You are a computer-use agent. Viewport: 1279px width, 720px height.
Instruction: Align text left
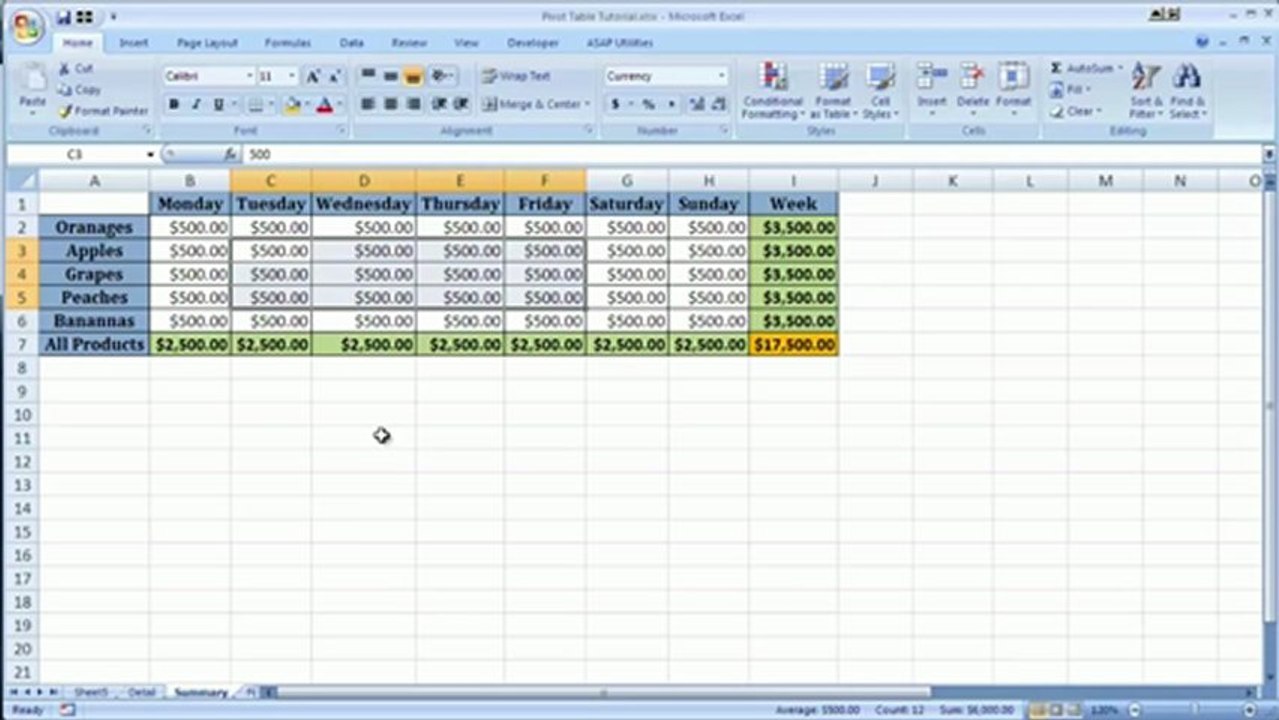tap(368, 104)
